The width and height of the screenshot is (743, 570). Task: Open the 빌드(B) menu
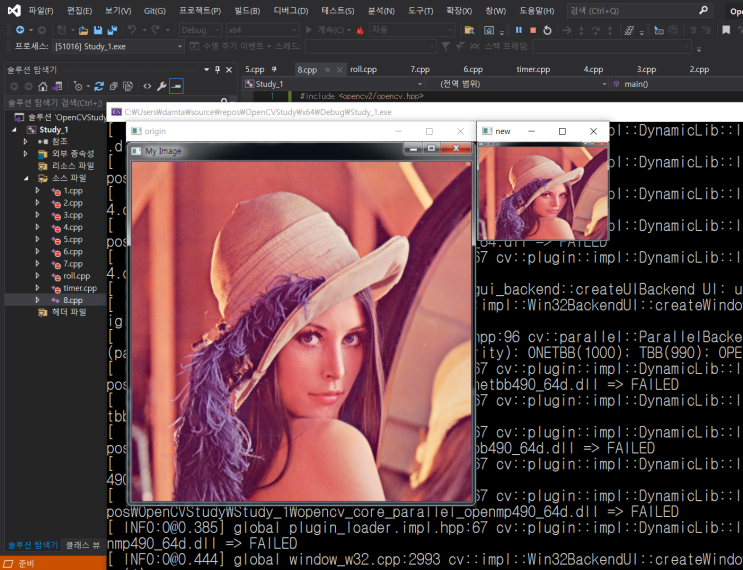(x=247, y=10)
